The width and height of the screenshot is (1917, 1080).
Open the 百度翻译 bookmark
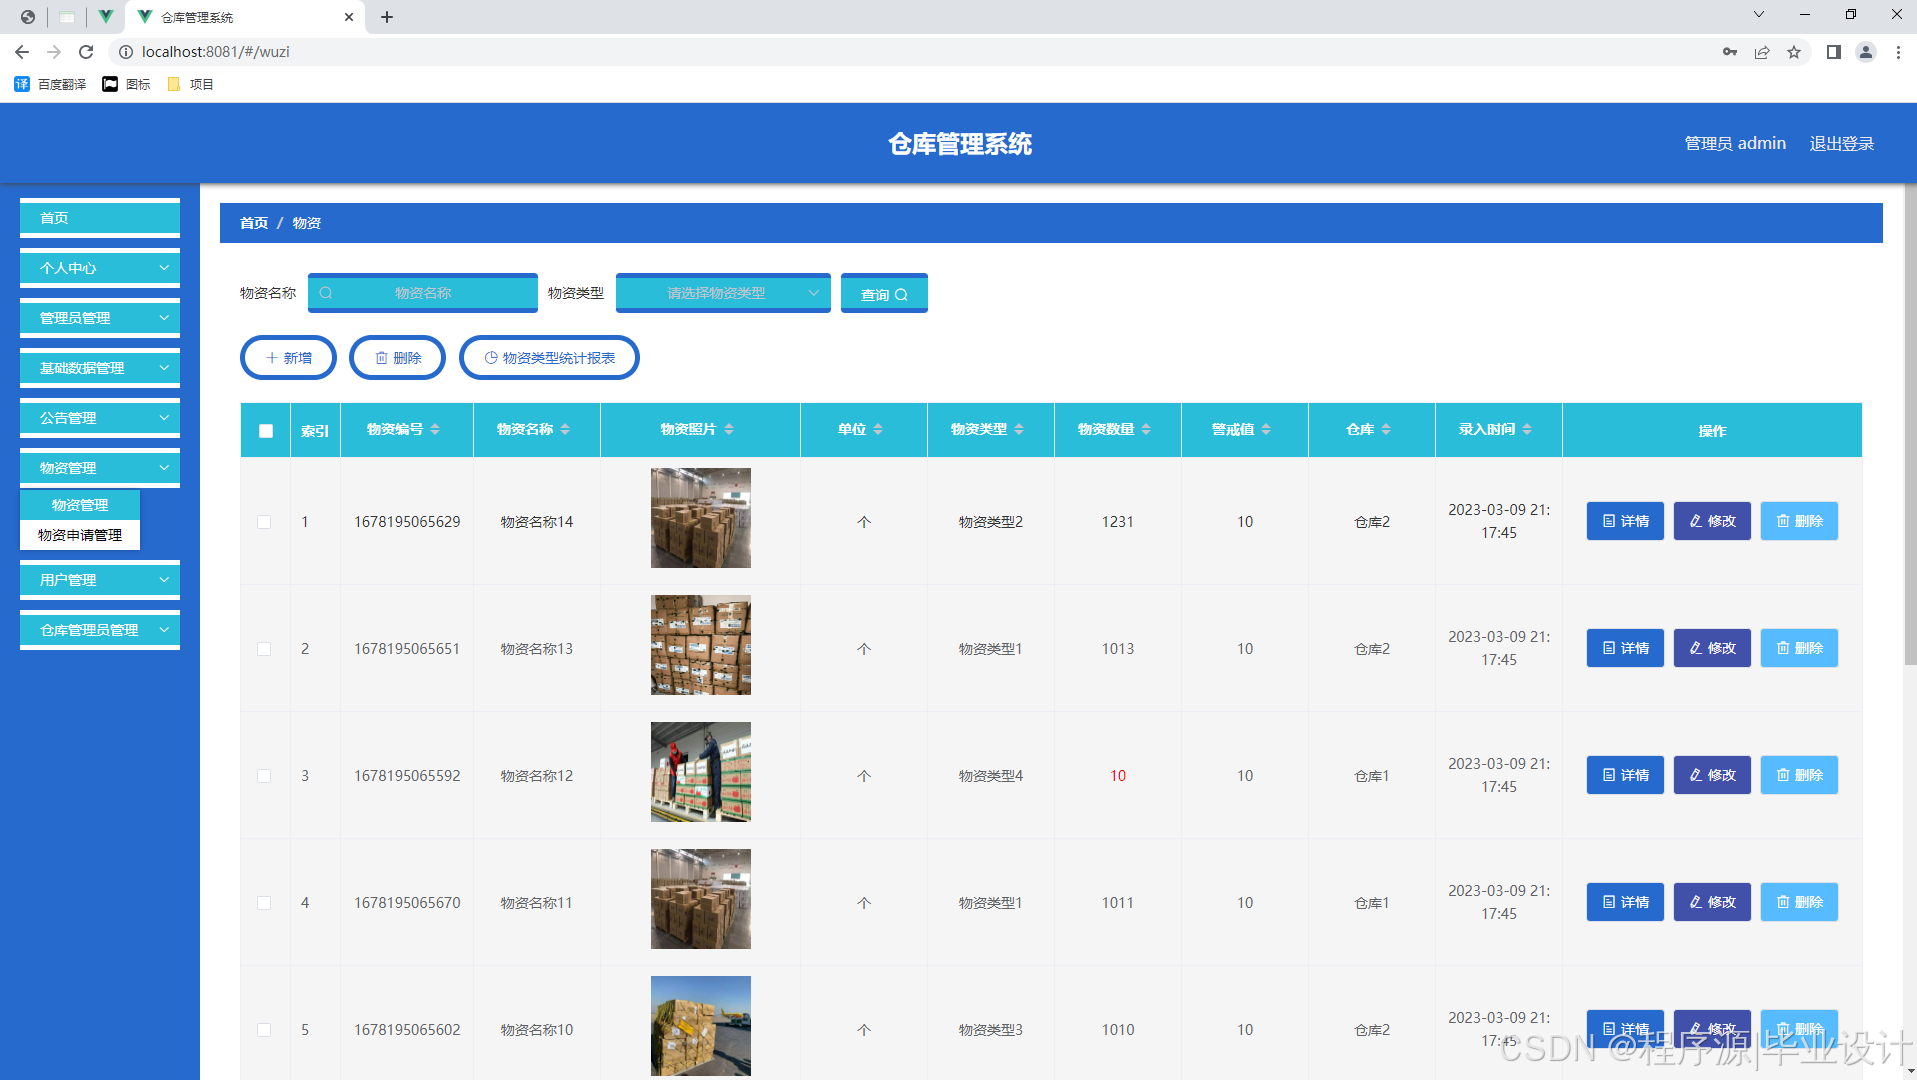(50, 84)
